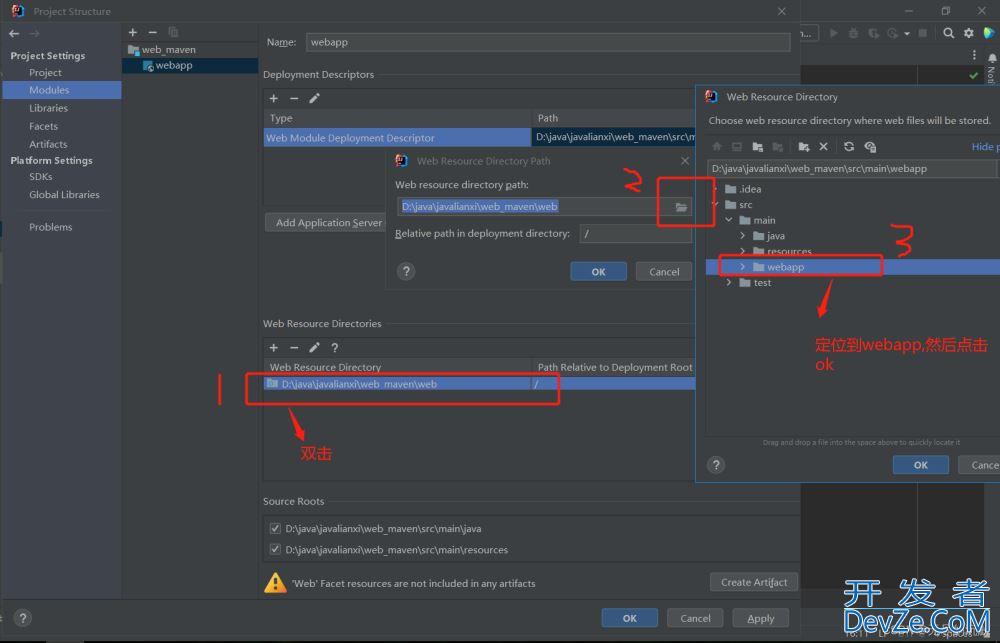Uncheck the src\main\java source root

coord(275,528)
